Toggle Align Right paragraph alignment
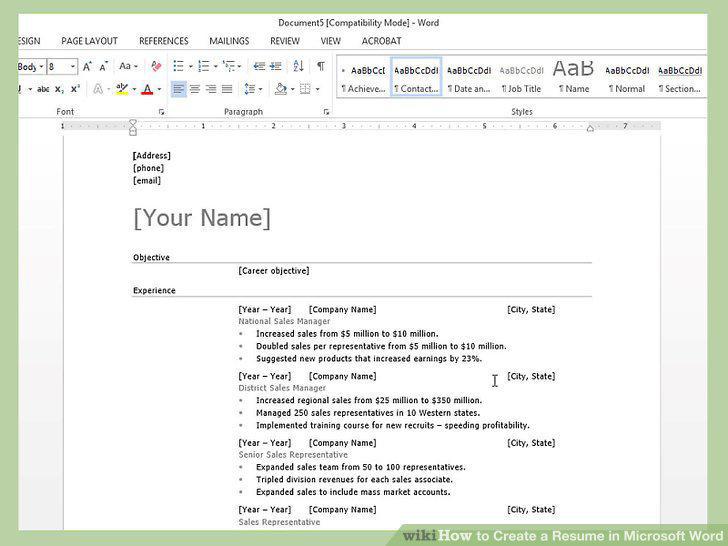 (211, 89)
